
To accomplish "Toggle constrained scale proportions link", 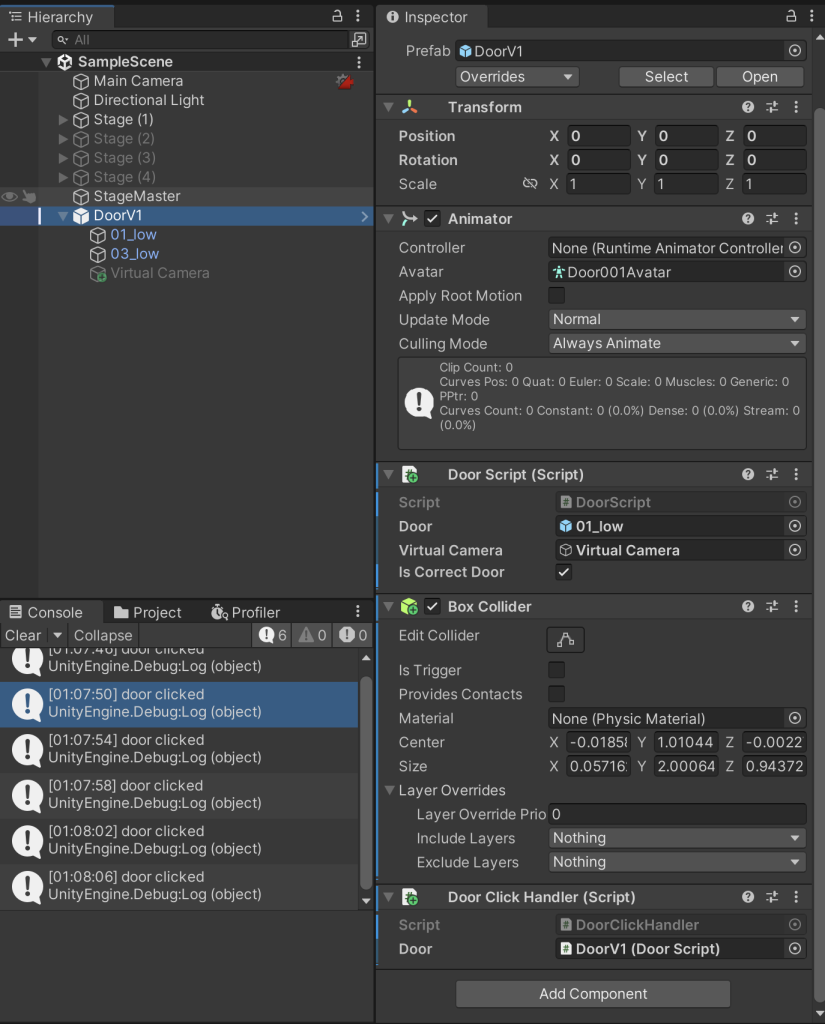I will [530, 184].
